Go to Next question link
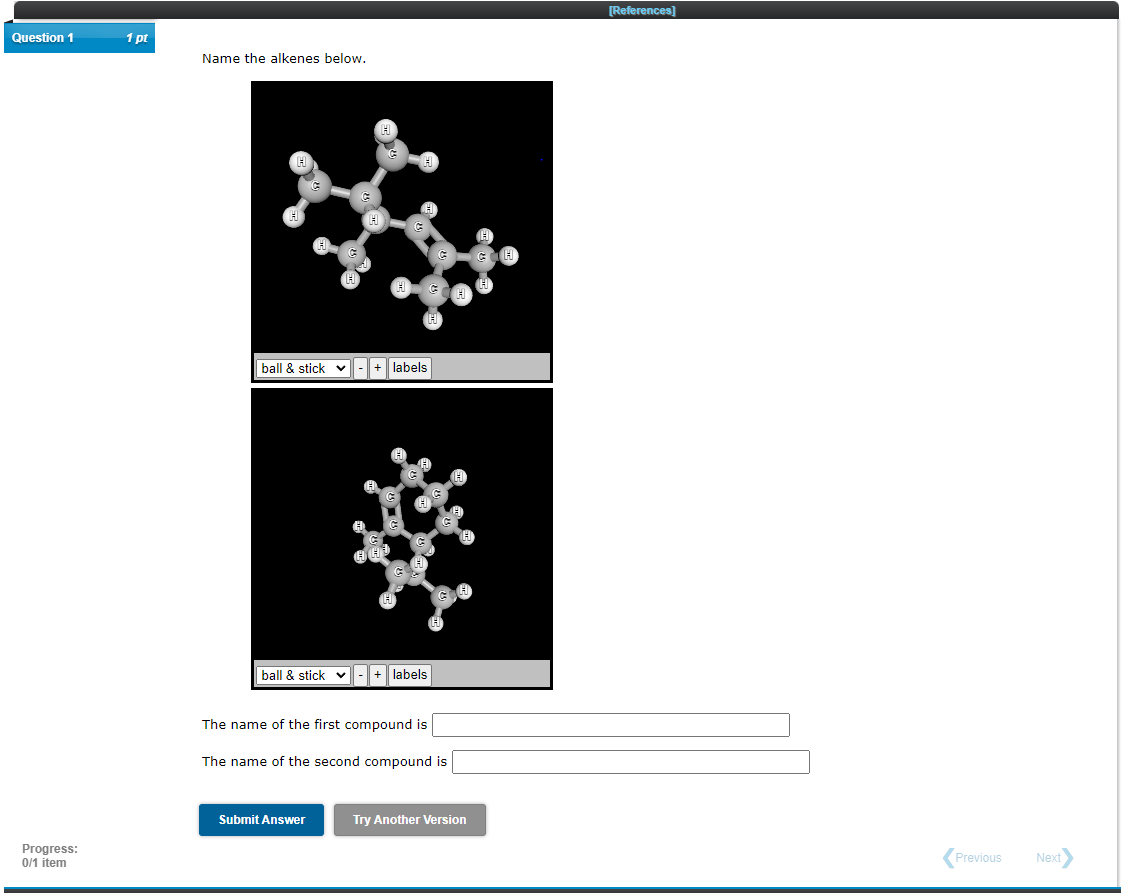 (1054, 858)
